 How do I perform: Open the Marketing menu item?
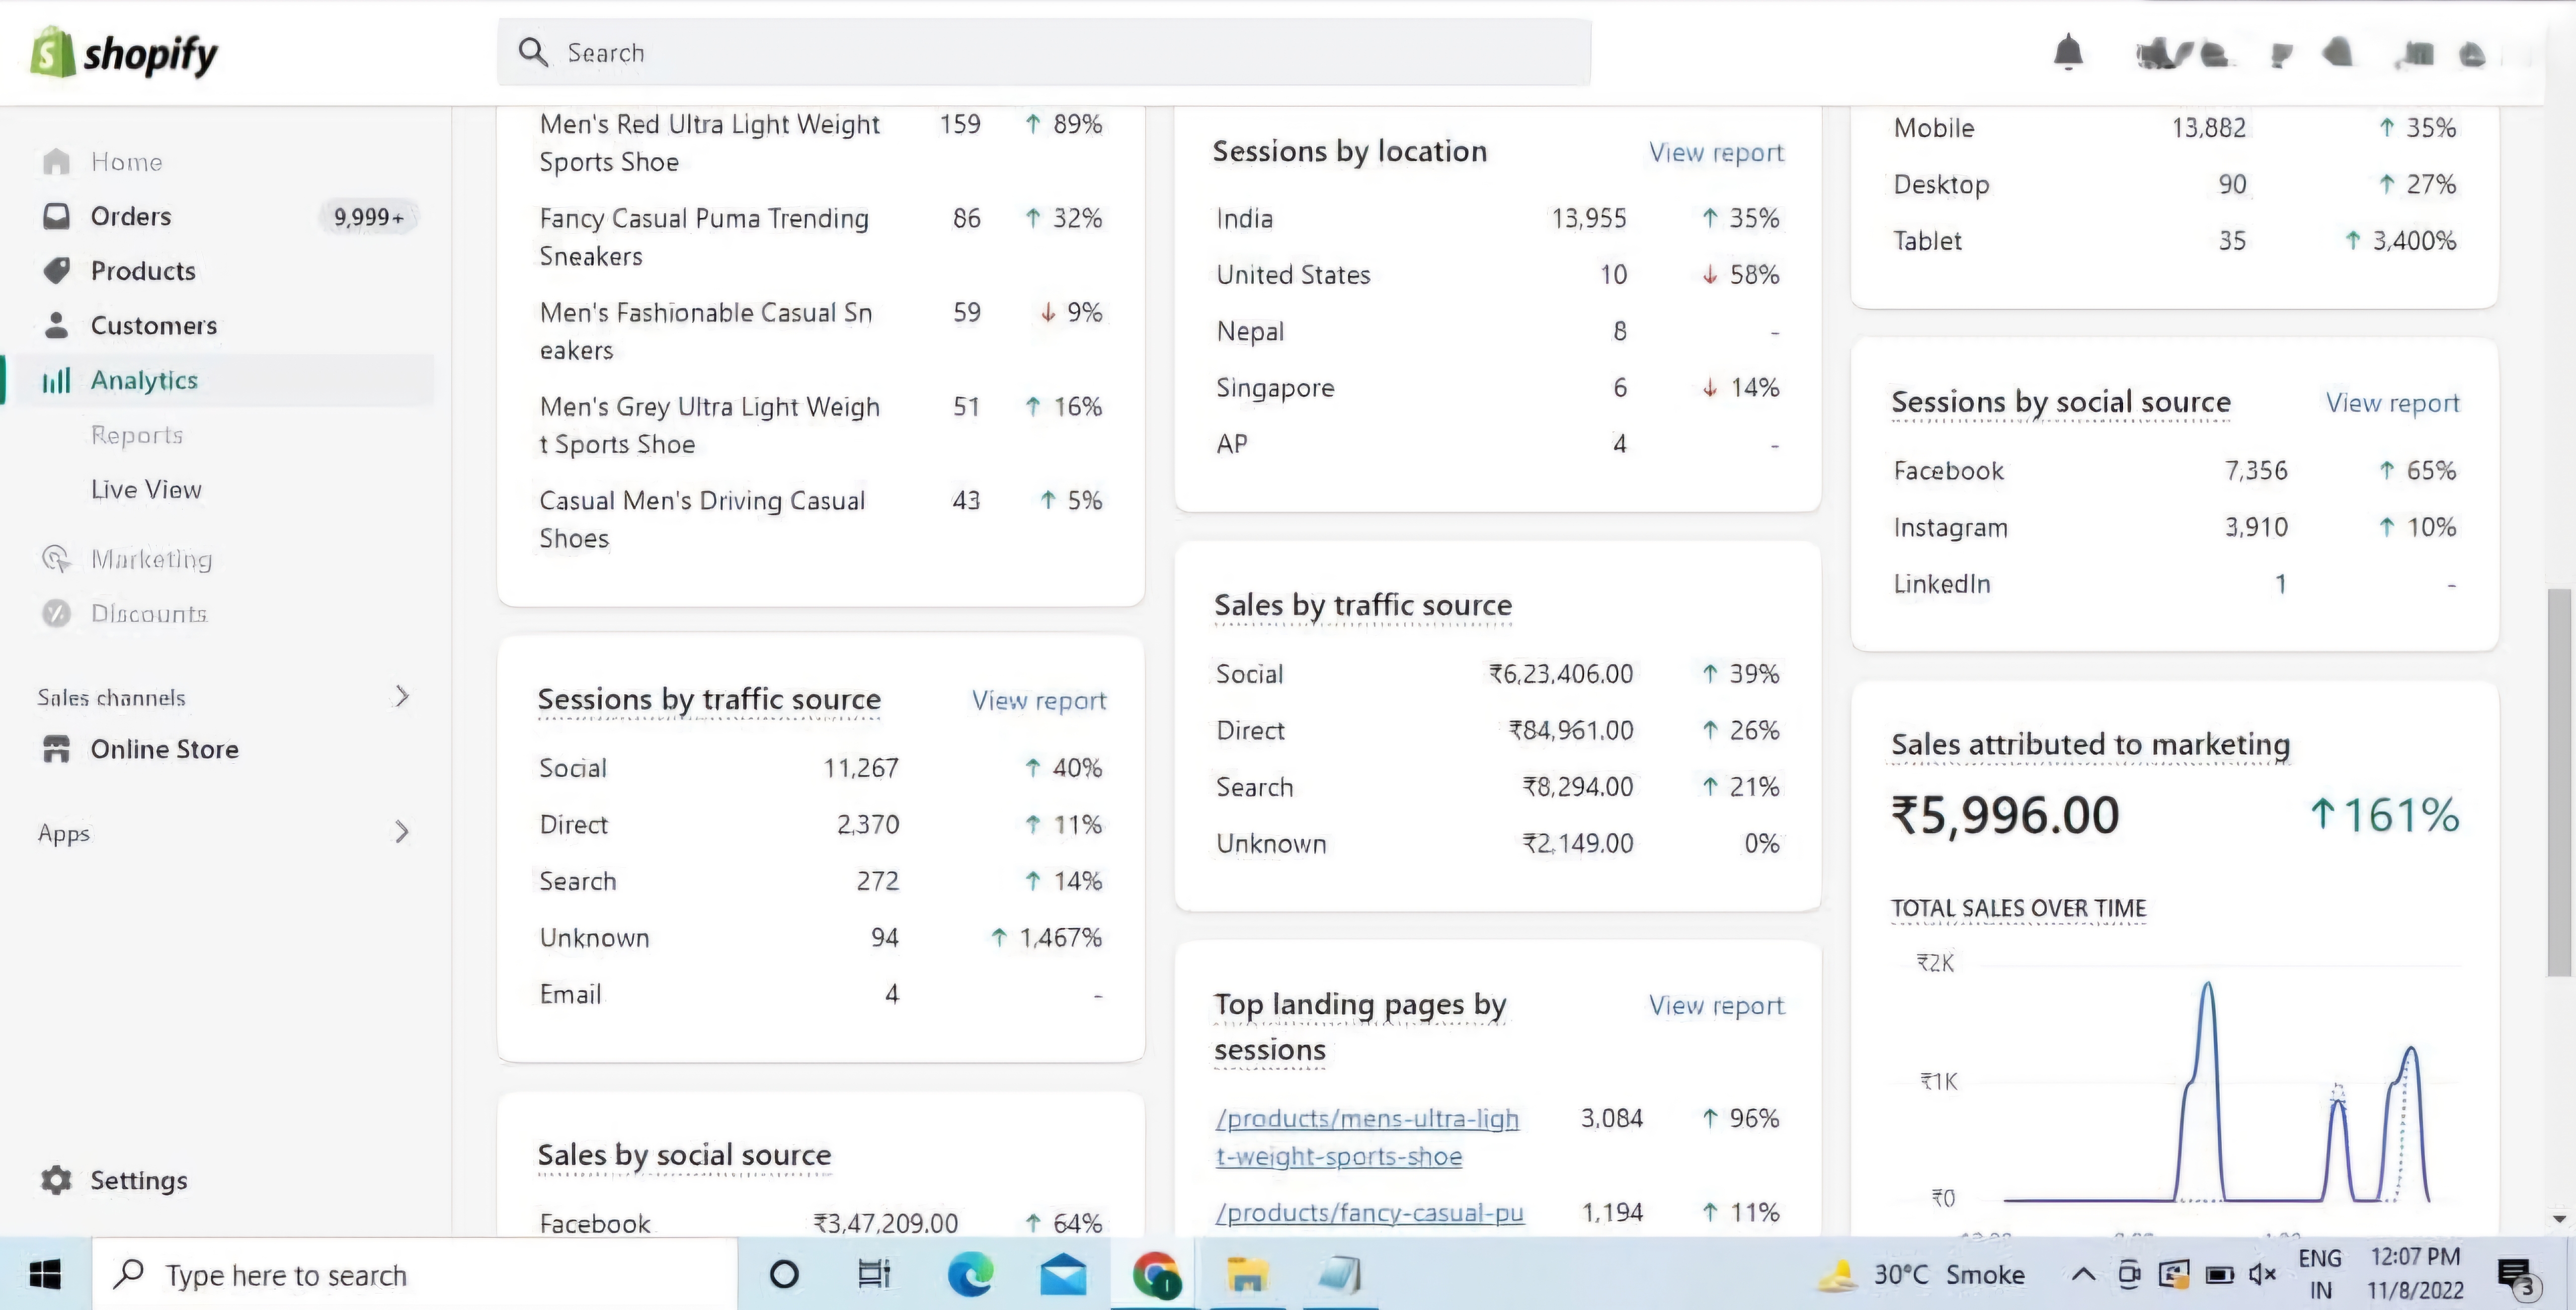click(x=151, y=559)
